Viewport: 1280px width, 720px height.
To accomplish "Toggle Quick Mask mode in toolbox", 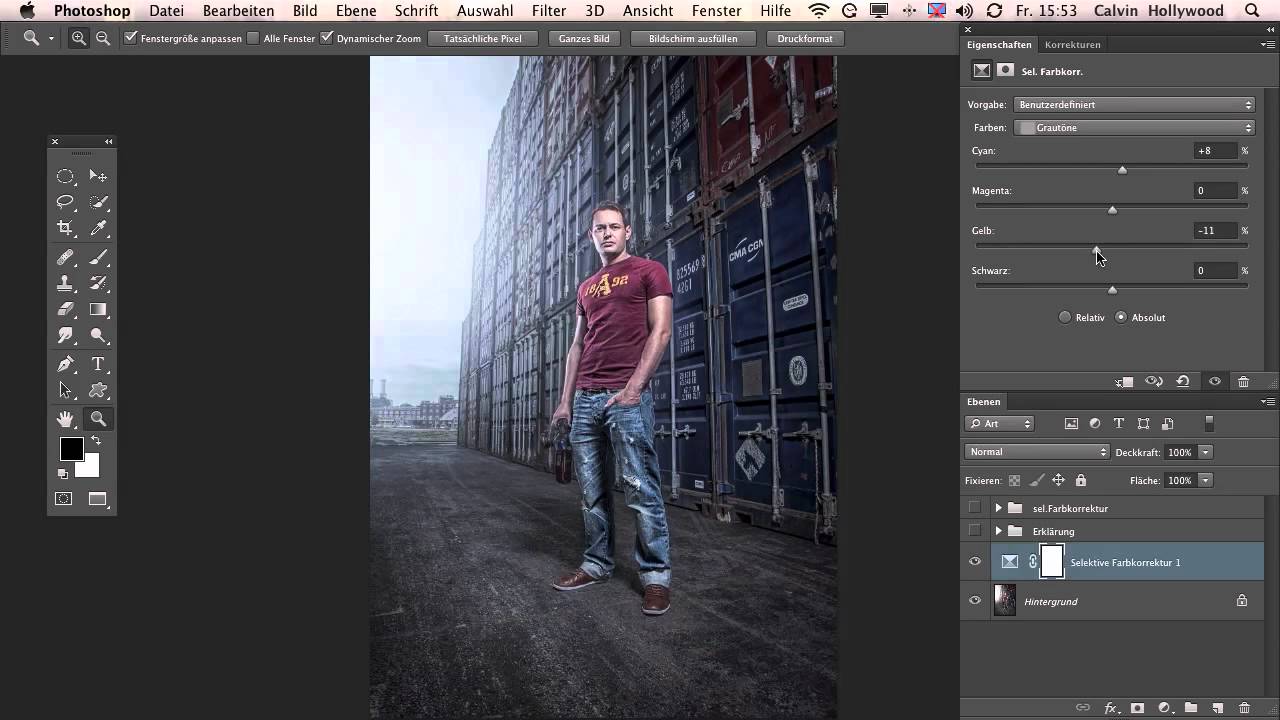I will (64, 499).
